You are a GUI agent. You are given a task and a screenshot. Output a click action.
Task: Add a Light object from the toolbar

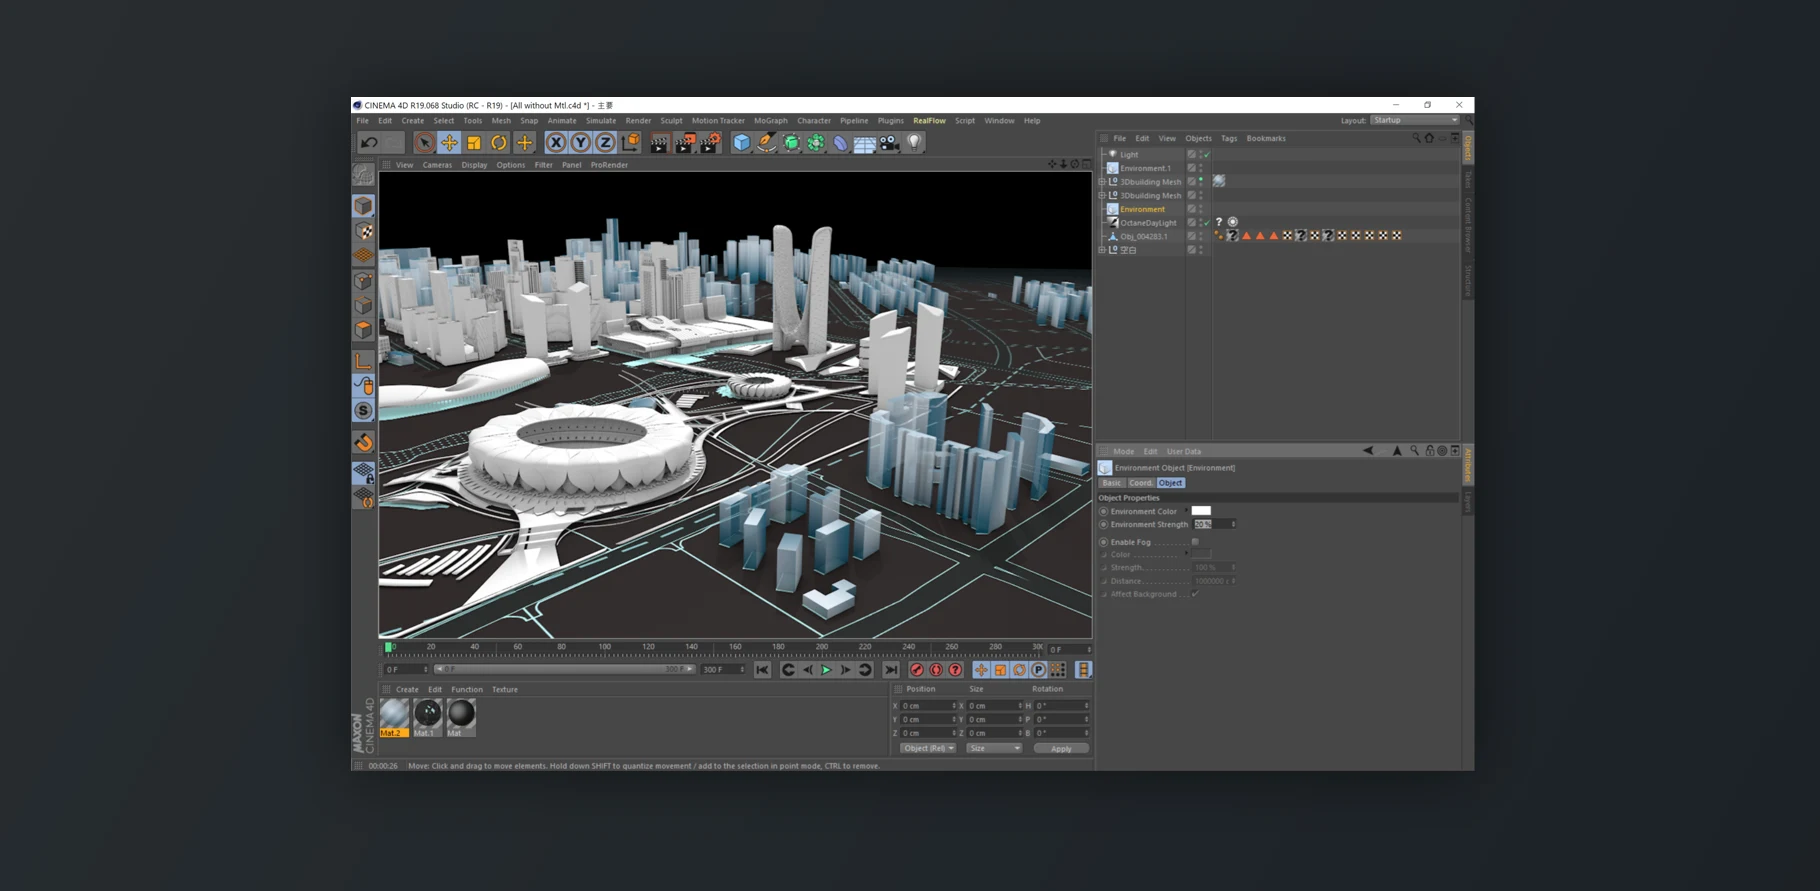click(914, 143)
